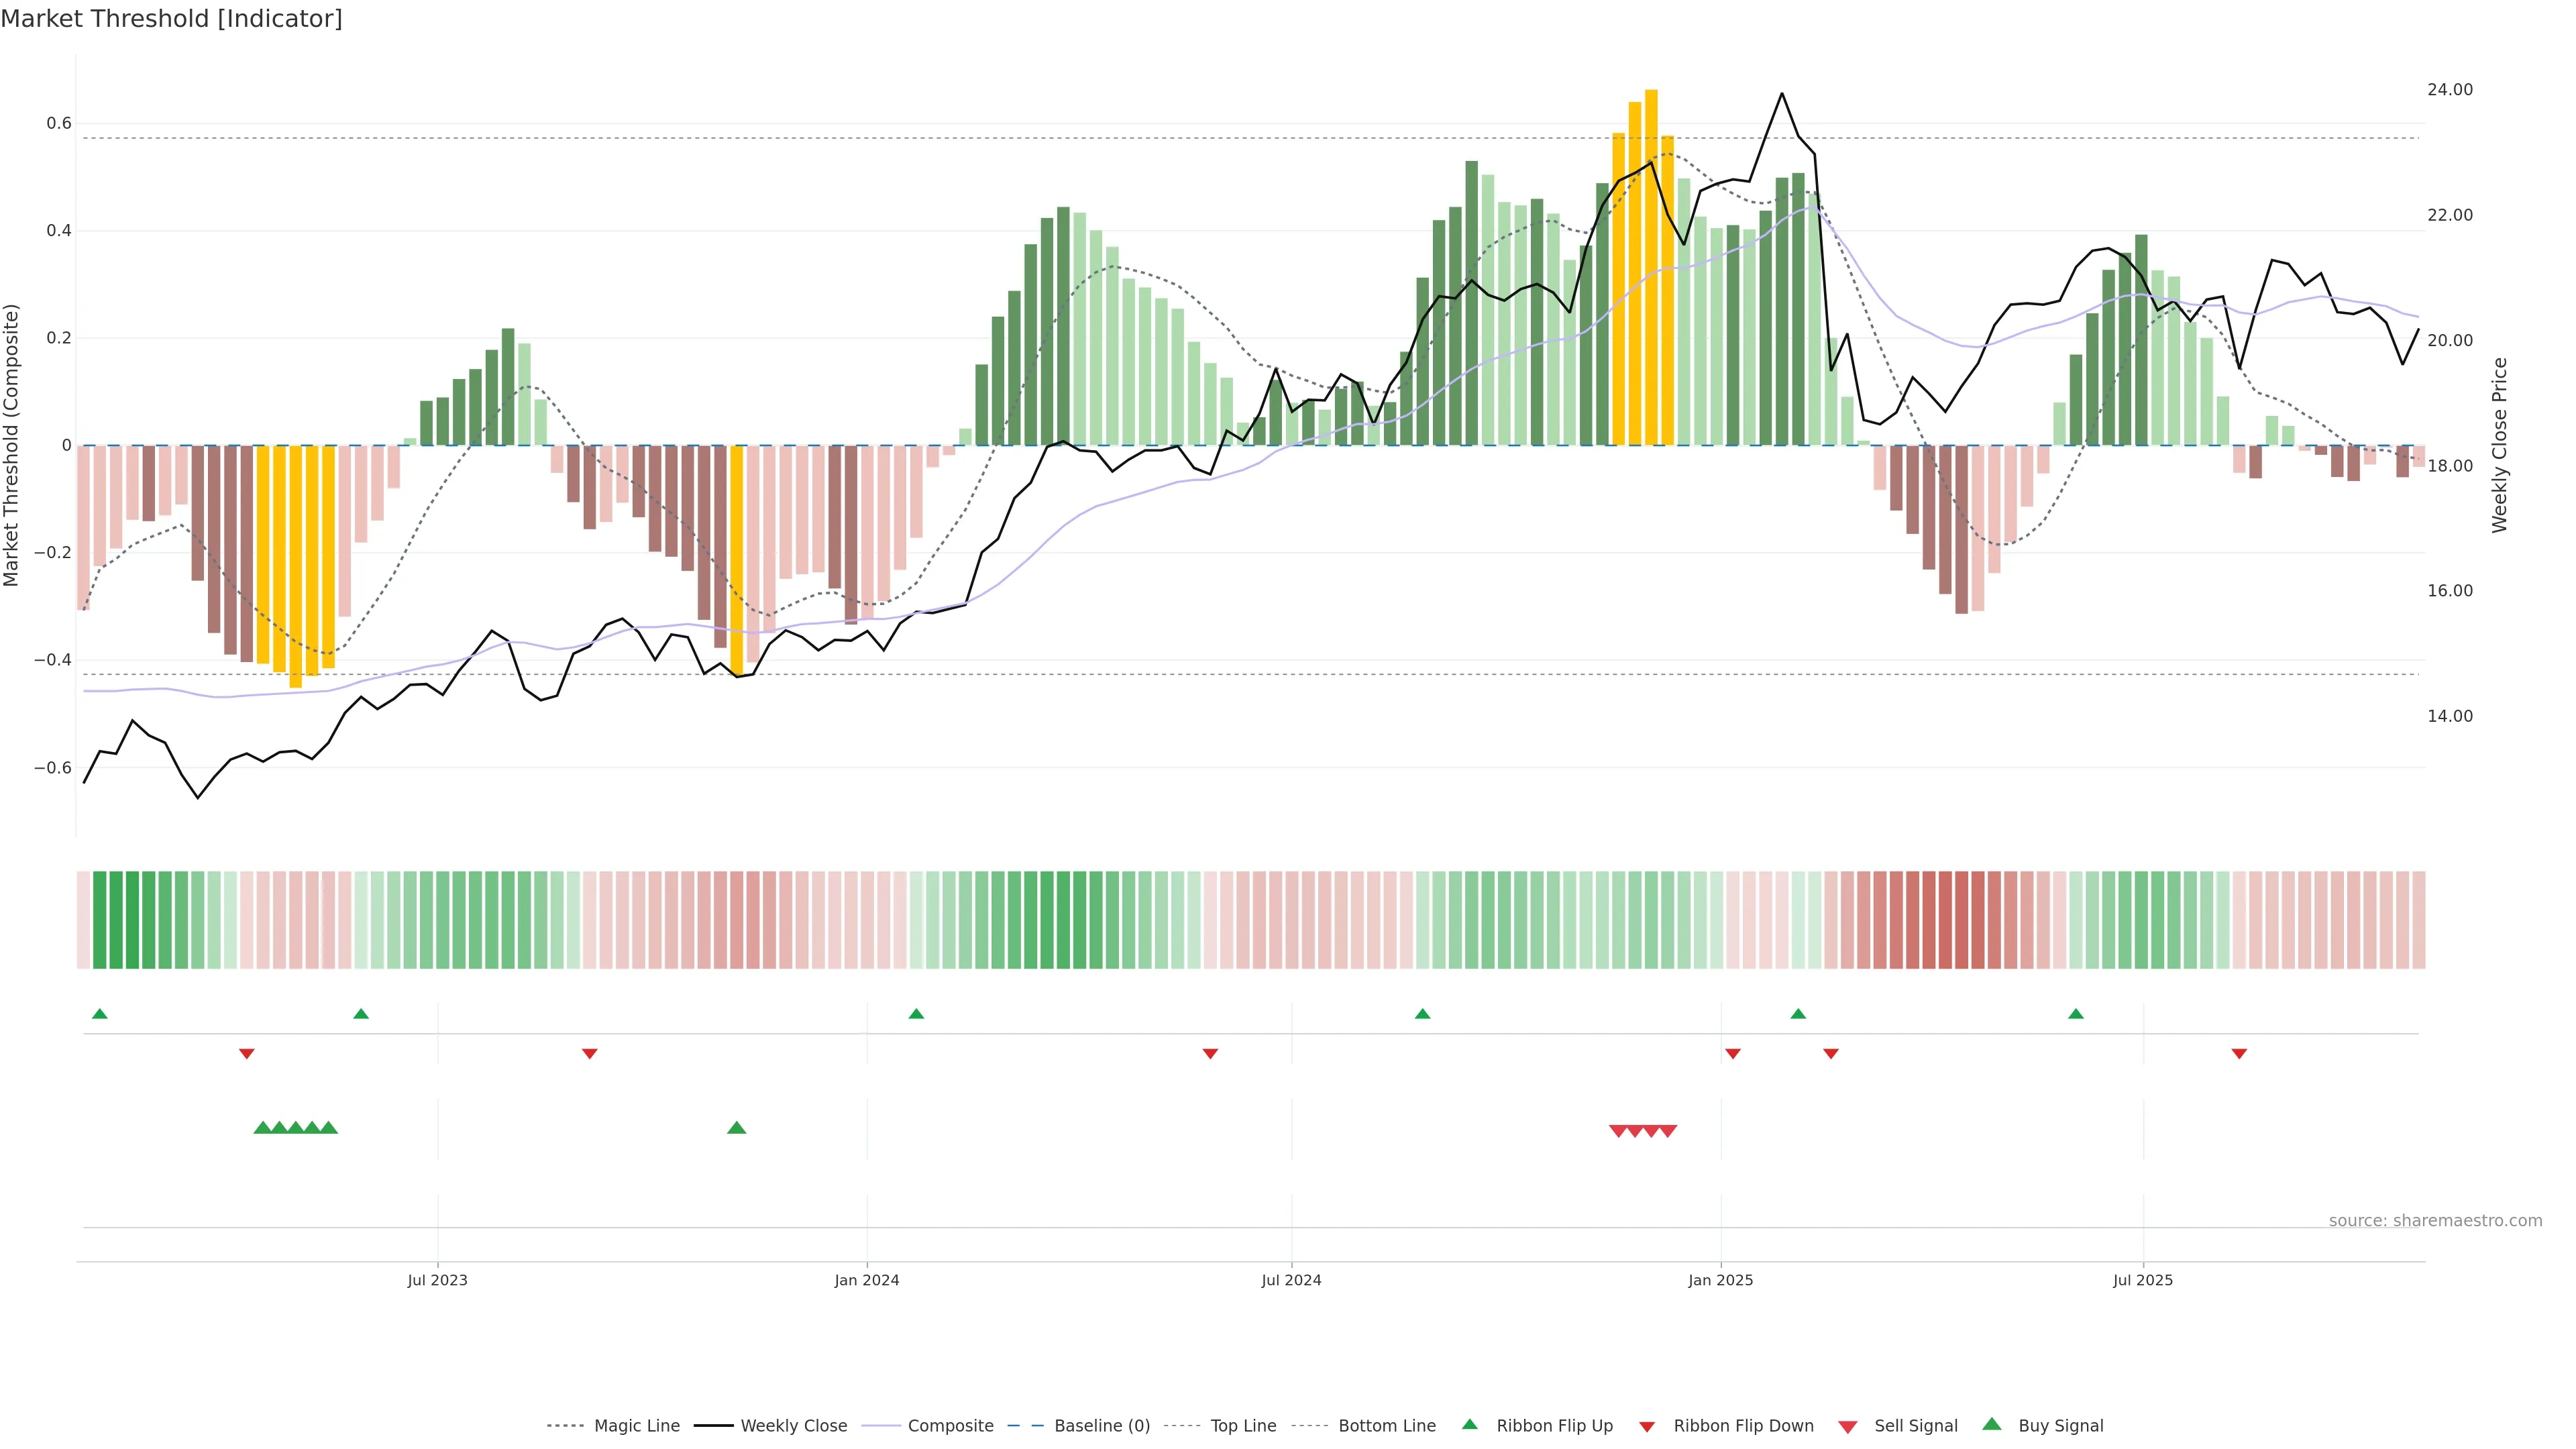The width and height of the screenshot is (2576, 1449).
Task: Click the Jul 2024 x-axis label
Action: click(1291, 1280)
